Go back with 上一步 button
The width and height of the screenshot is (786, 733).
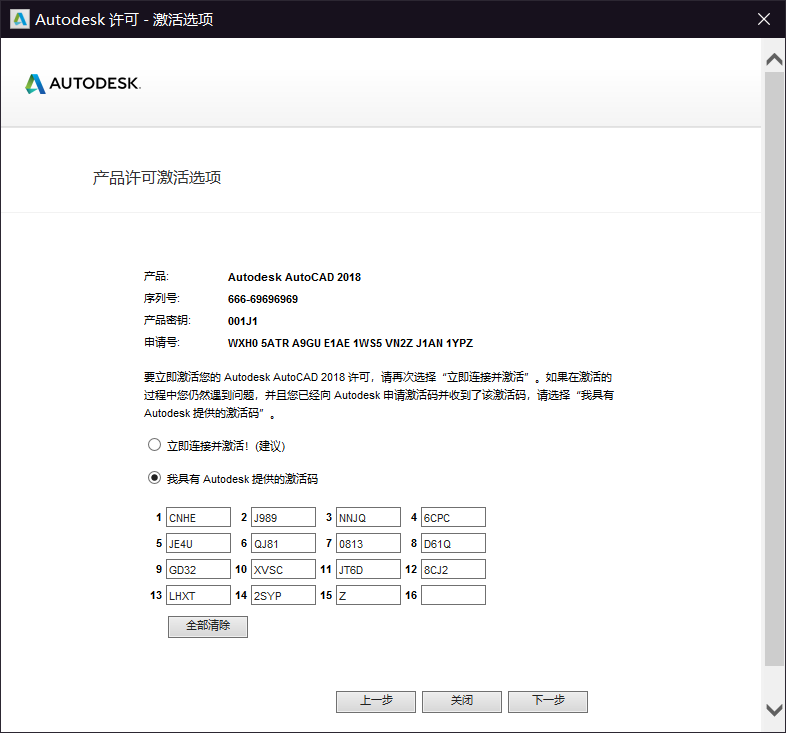click(x=376, y=701)
